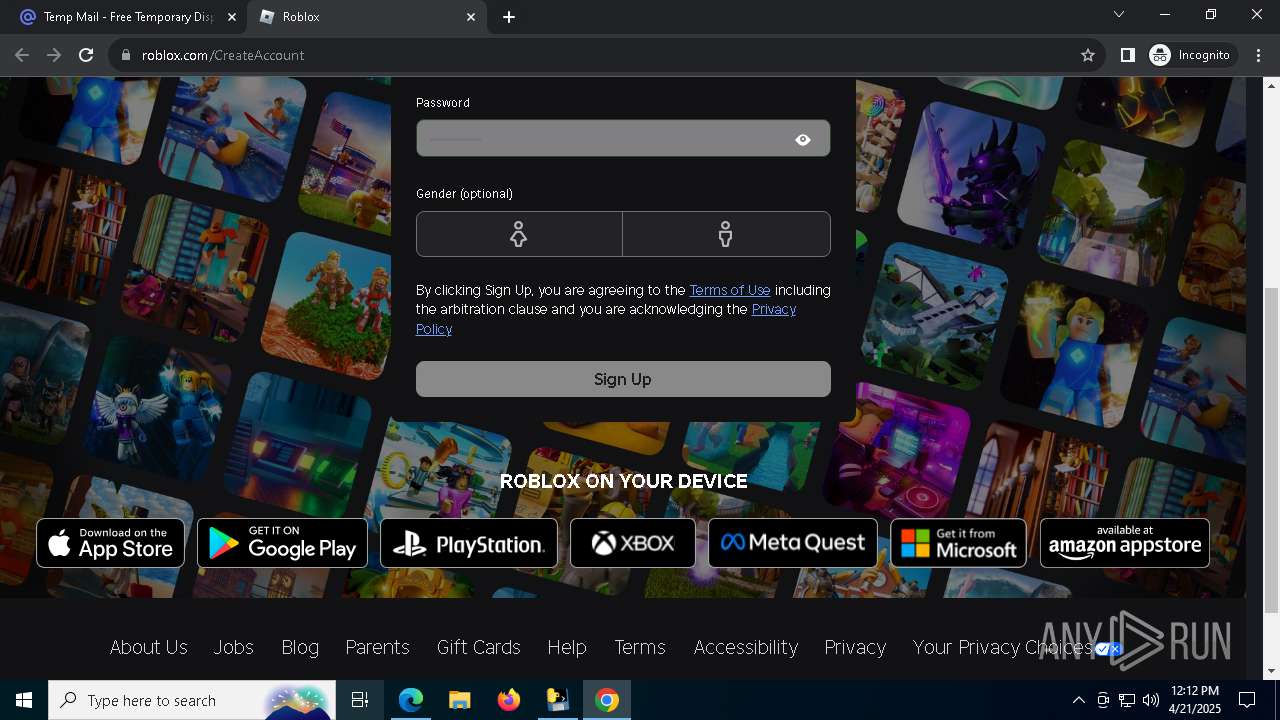Viewport: 1280px width, 720px height.
Task: Bookmark this page with the star
Action: 1088,55
